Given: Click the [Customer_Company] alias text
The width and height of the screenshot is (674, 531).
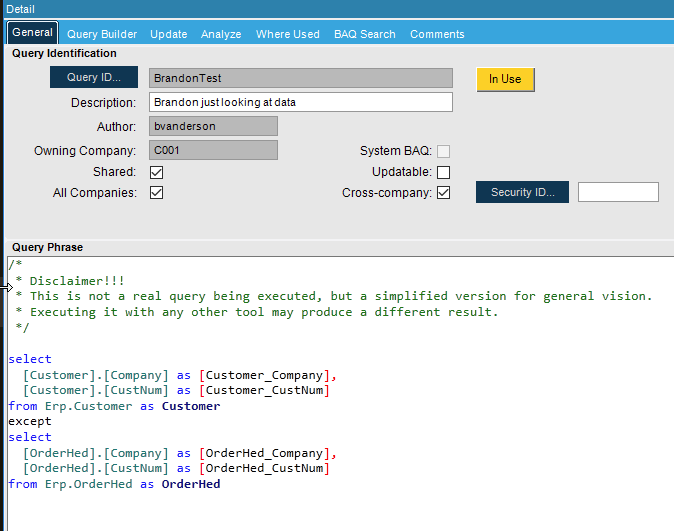Looking at the screenshot, I should click(x=264, y=375).
